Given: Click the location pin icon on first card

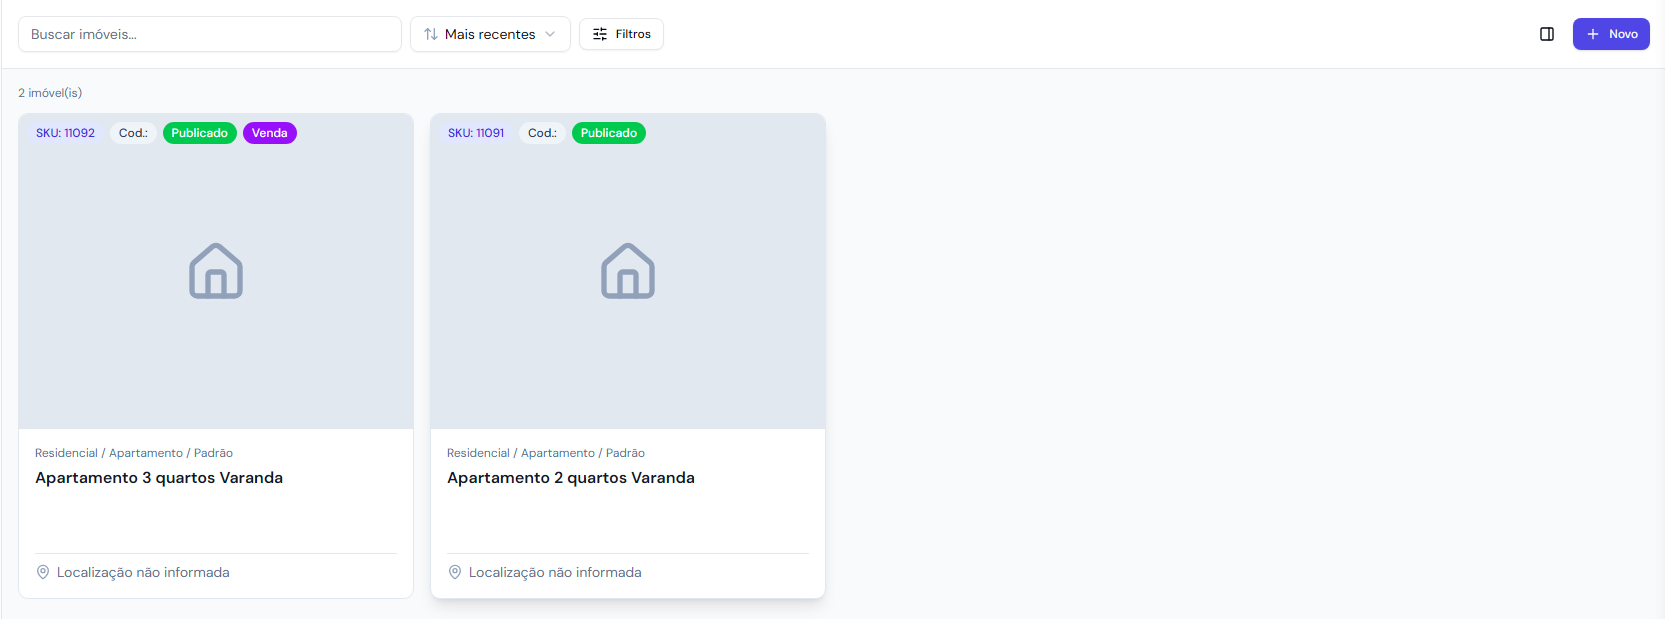Looking at the screenshot, I should [x=43, y=572].
